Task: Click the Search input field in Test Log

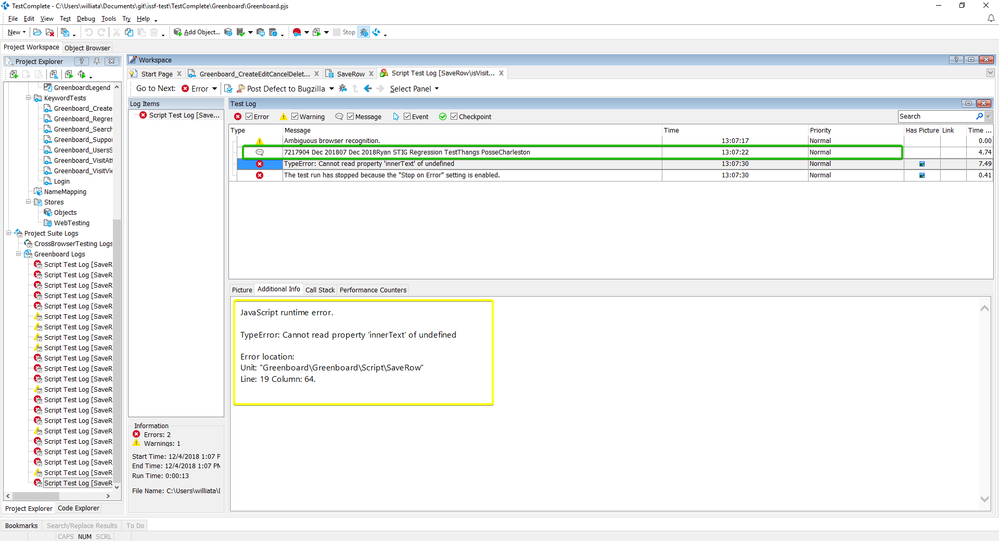Action: point(934,117)
